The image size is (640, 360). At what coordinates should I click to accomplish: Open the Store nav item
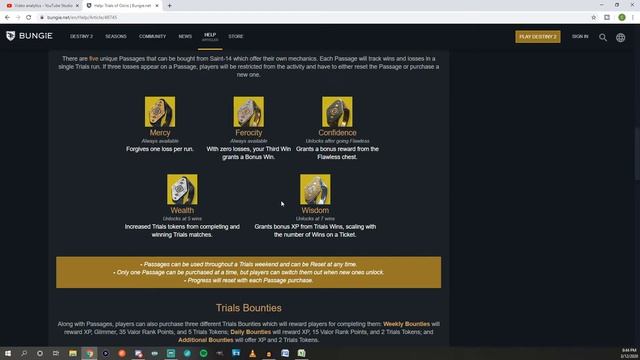pos(236,36)
